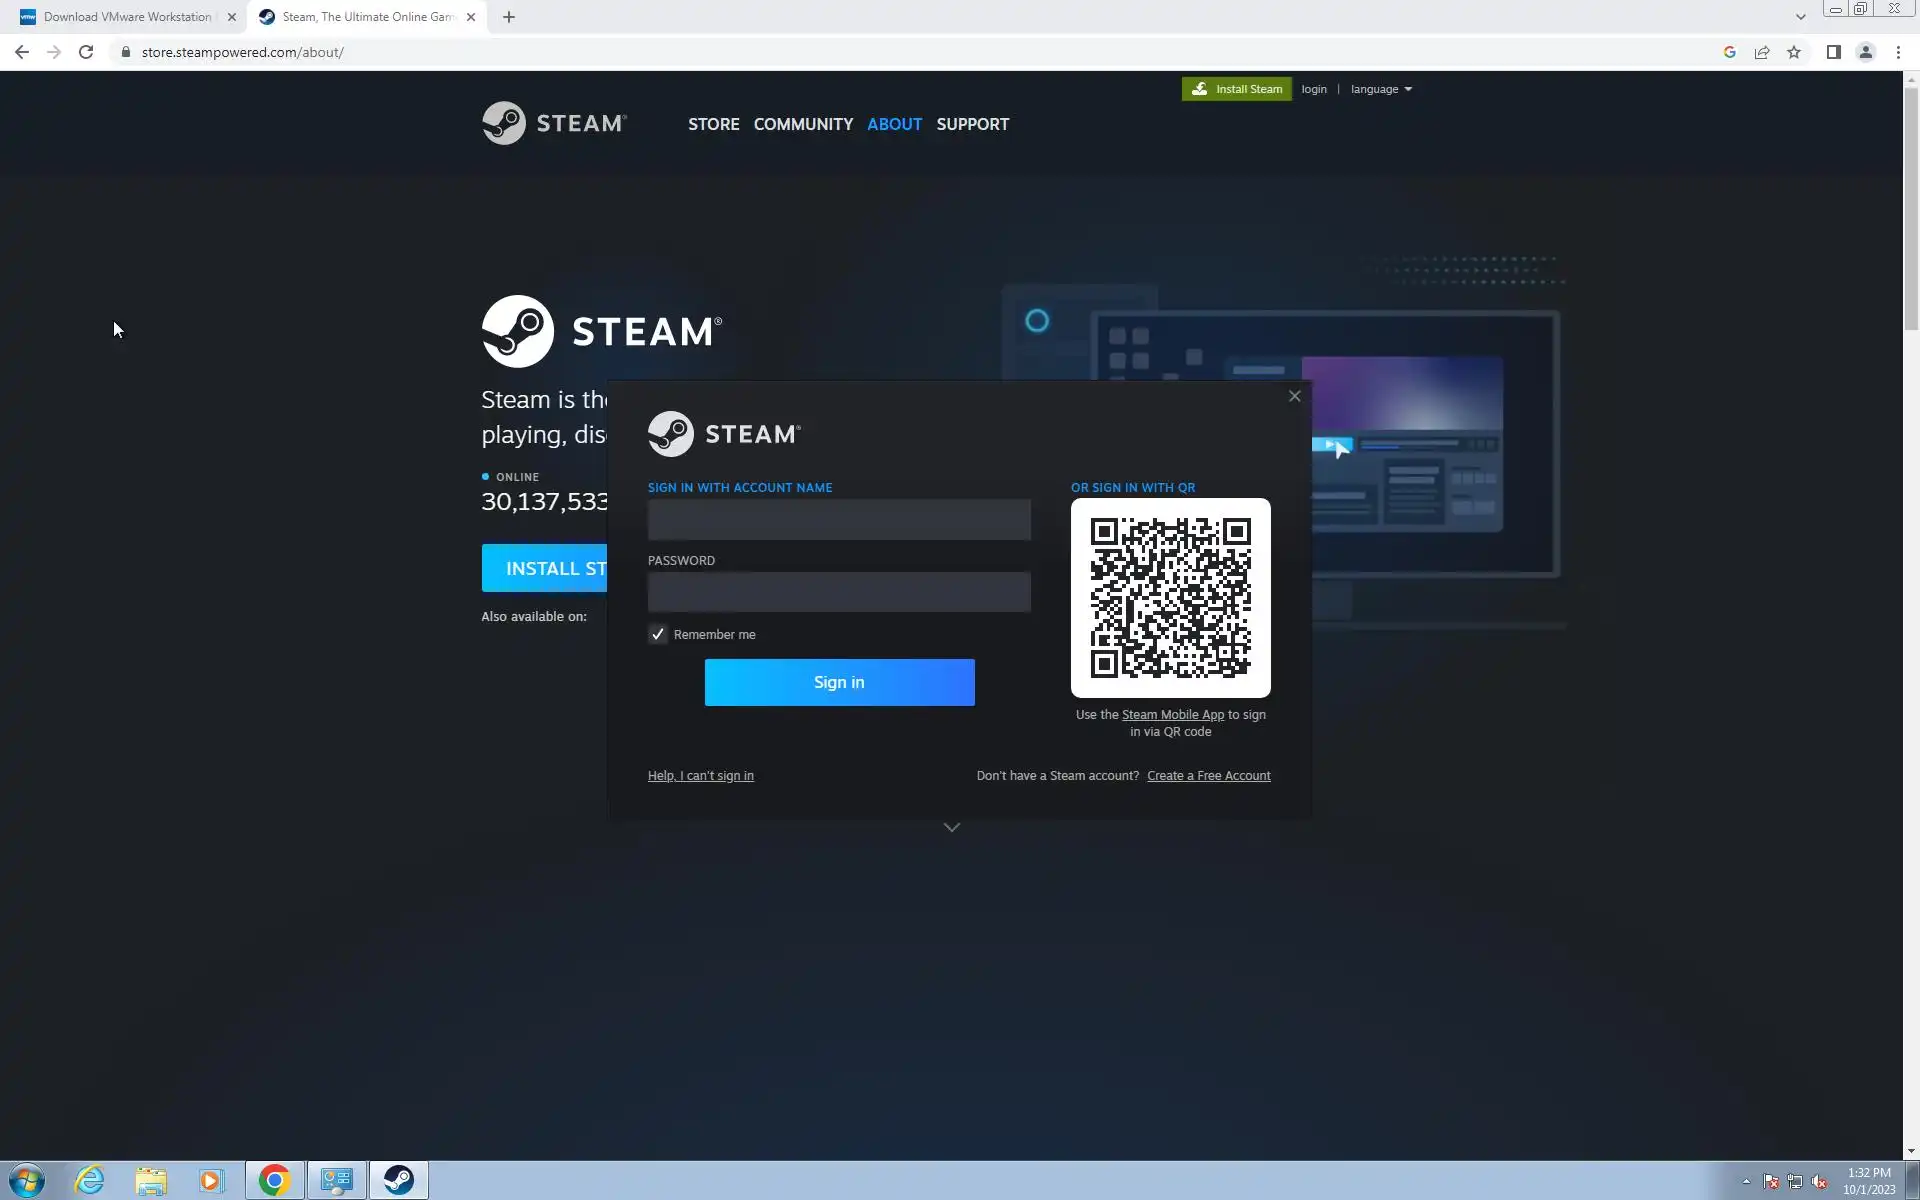
Task: Click the down chevron below the dialog
Action: (x=951, y=827)
